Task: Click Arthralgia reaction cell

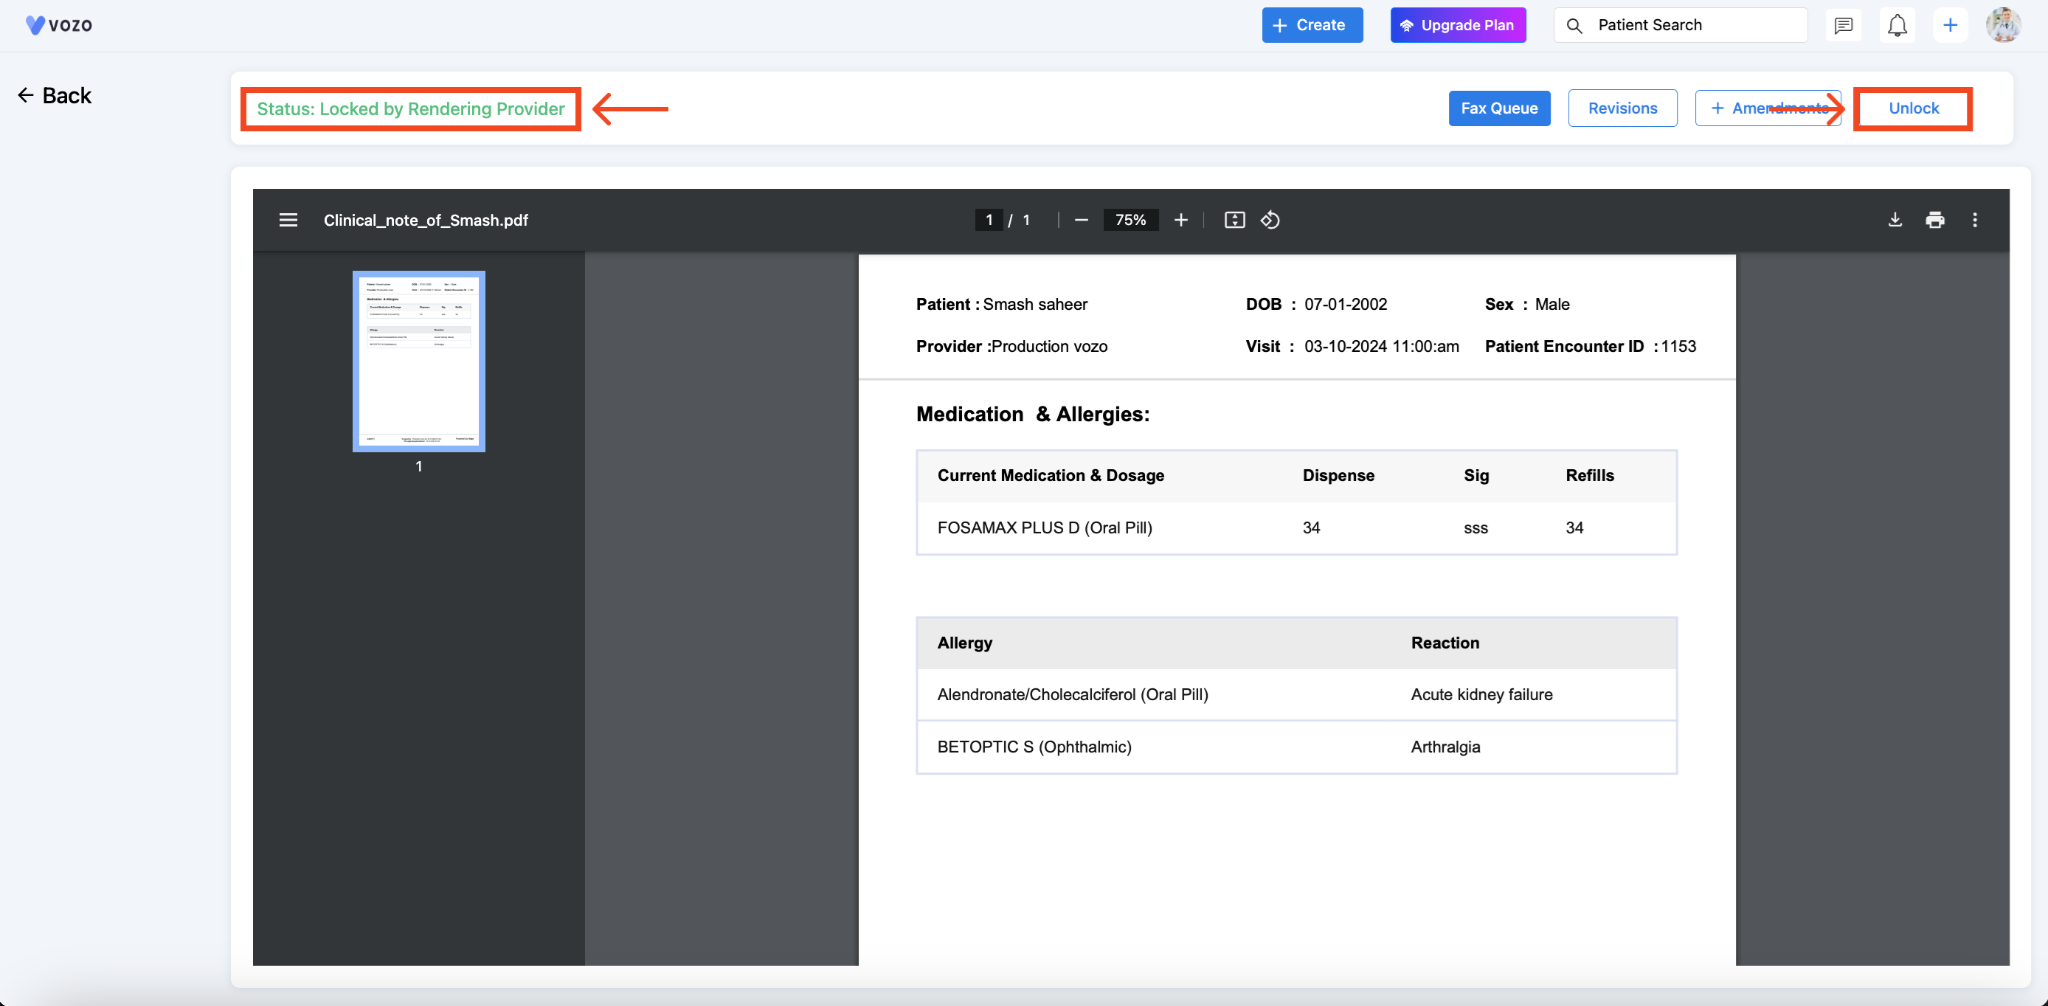Action: (x=1446, y=747)
